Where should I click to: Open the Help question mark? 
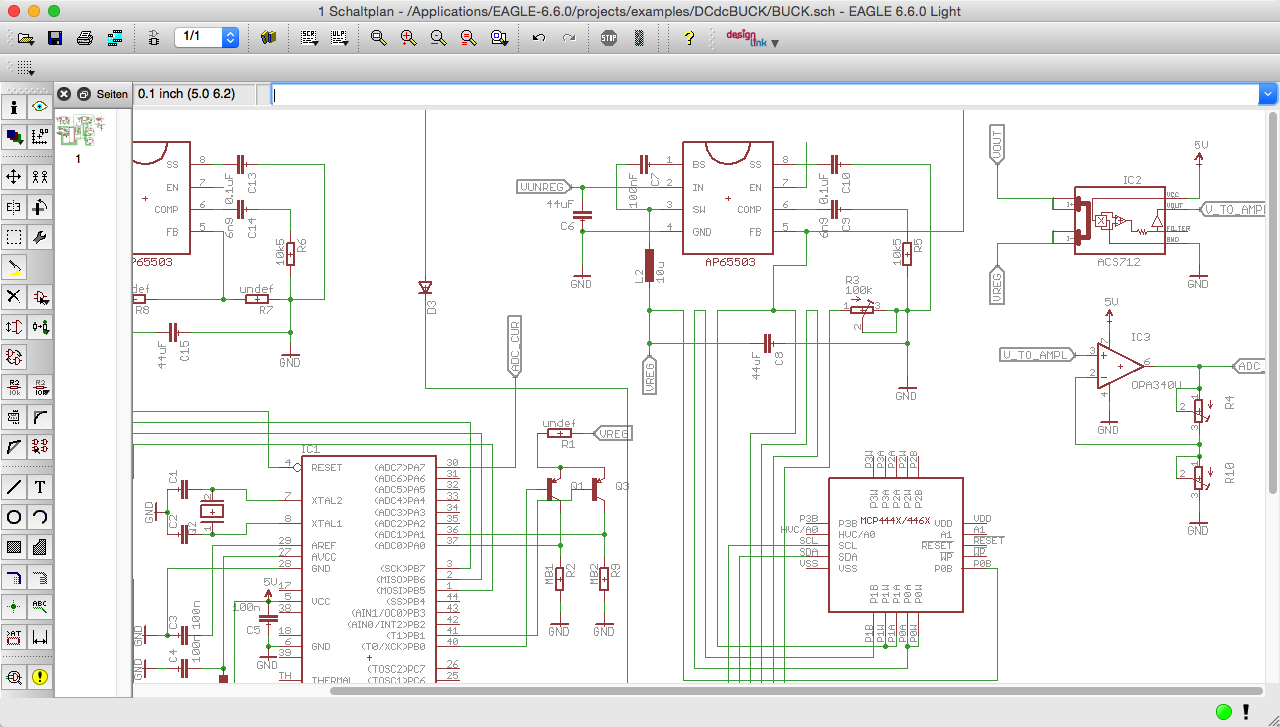(689, 38)
